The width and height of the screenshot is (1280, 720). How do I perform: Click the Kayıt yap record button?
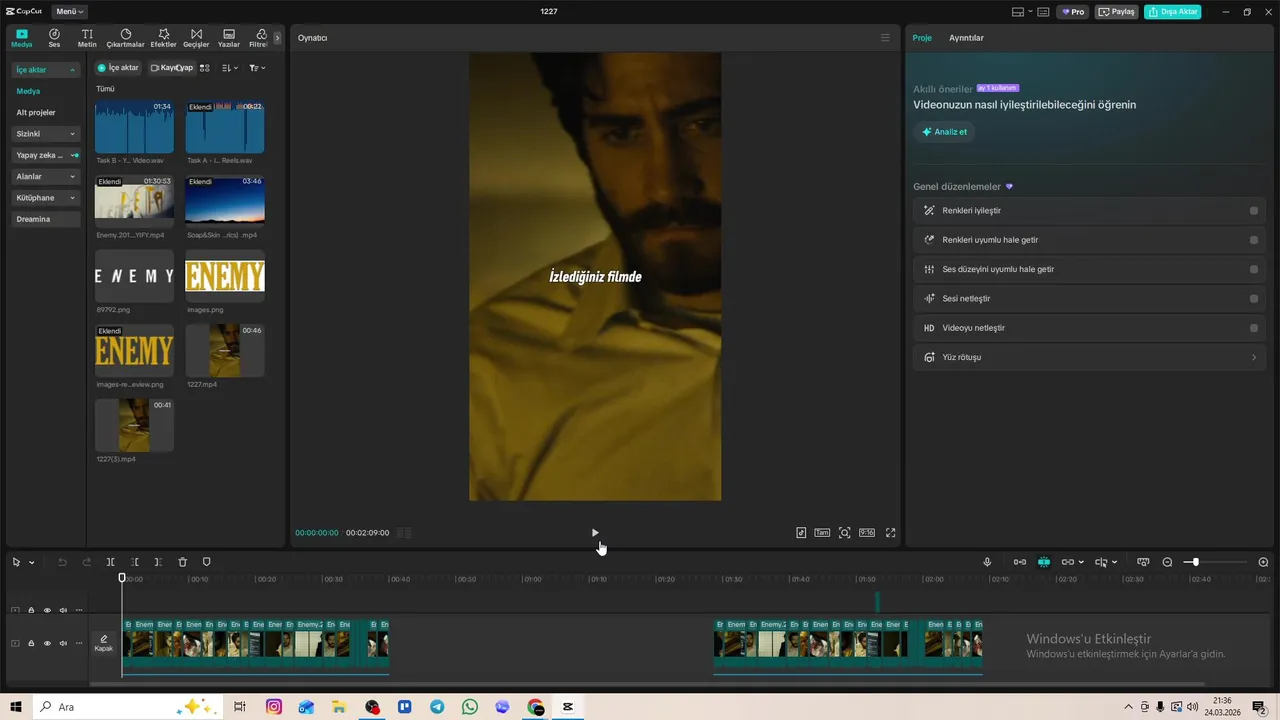[x=171, y=68]
